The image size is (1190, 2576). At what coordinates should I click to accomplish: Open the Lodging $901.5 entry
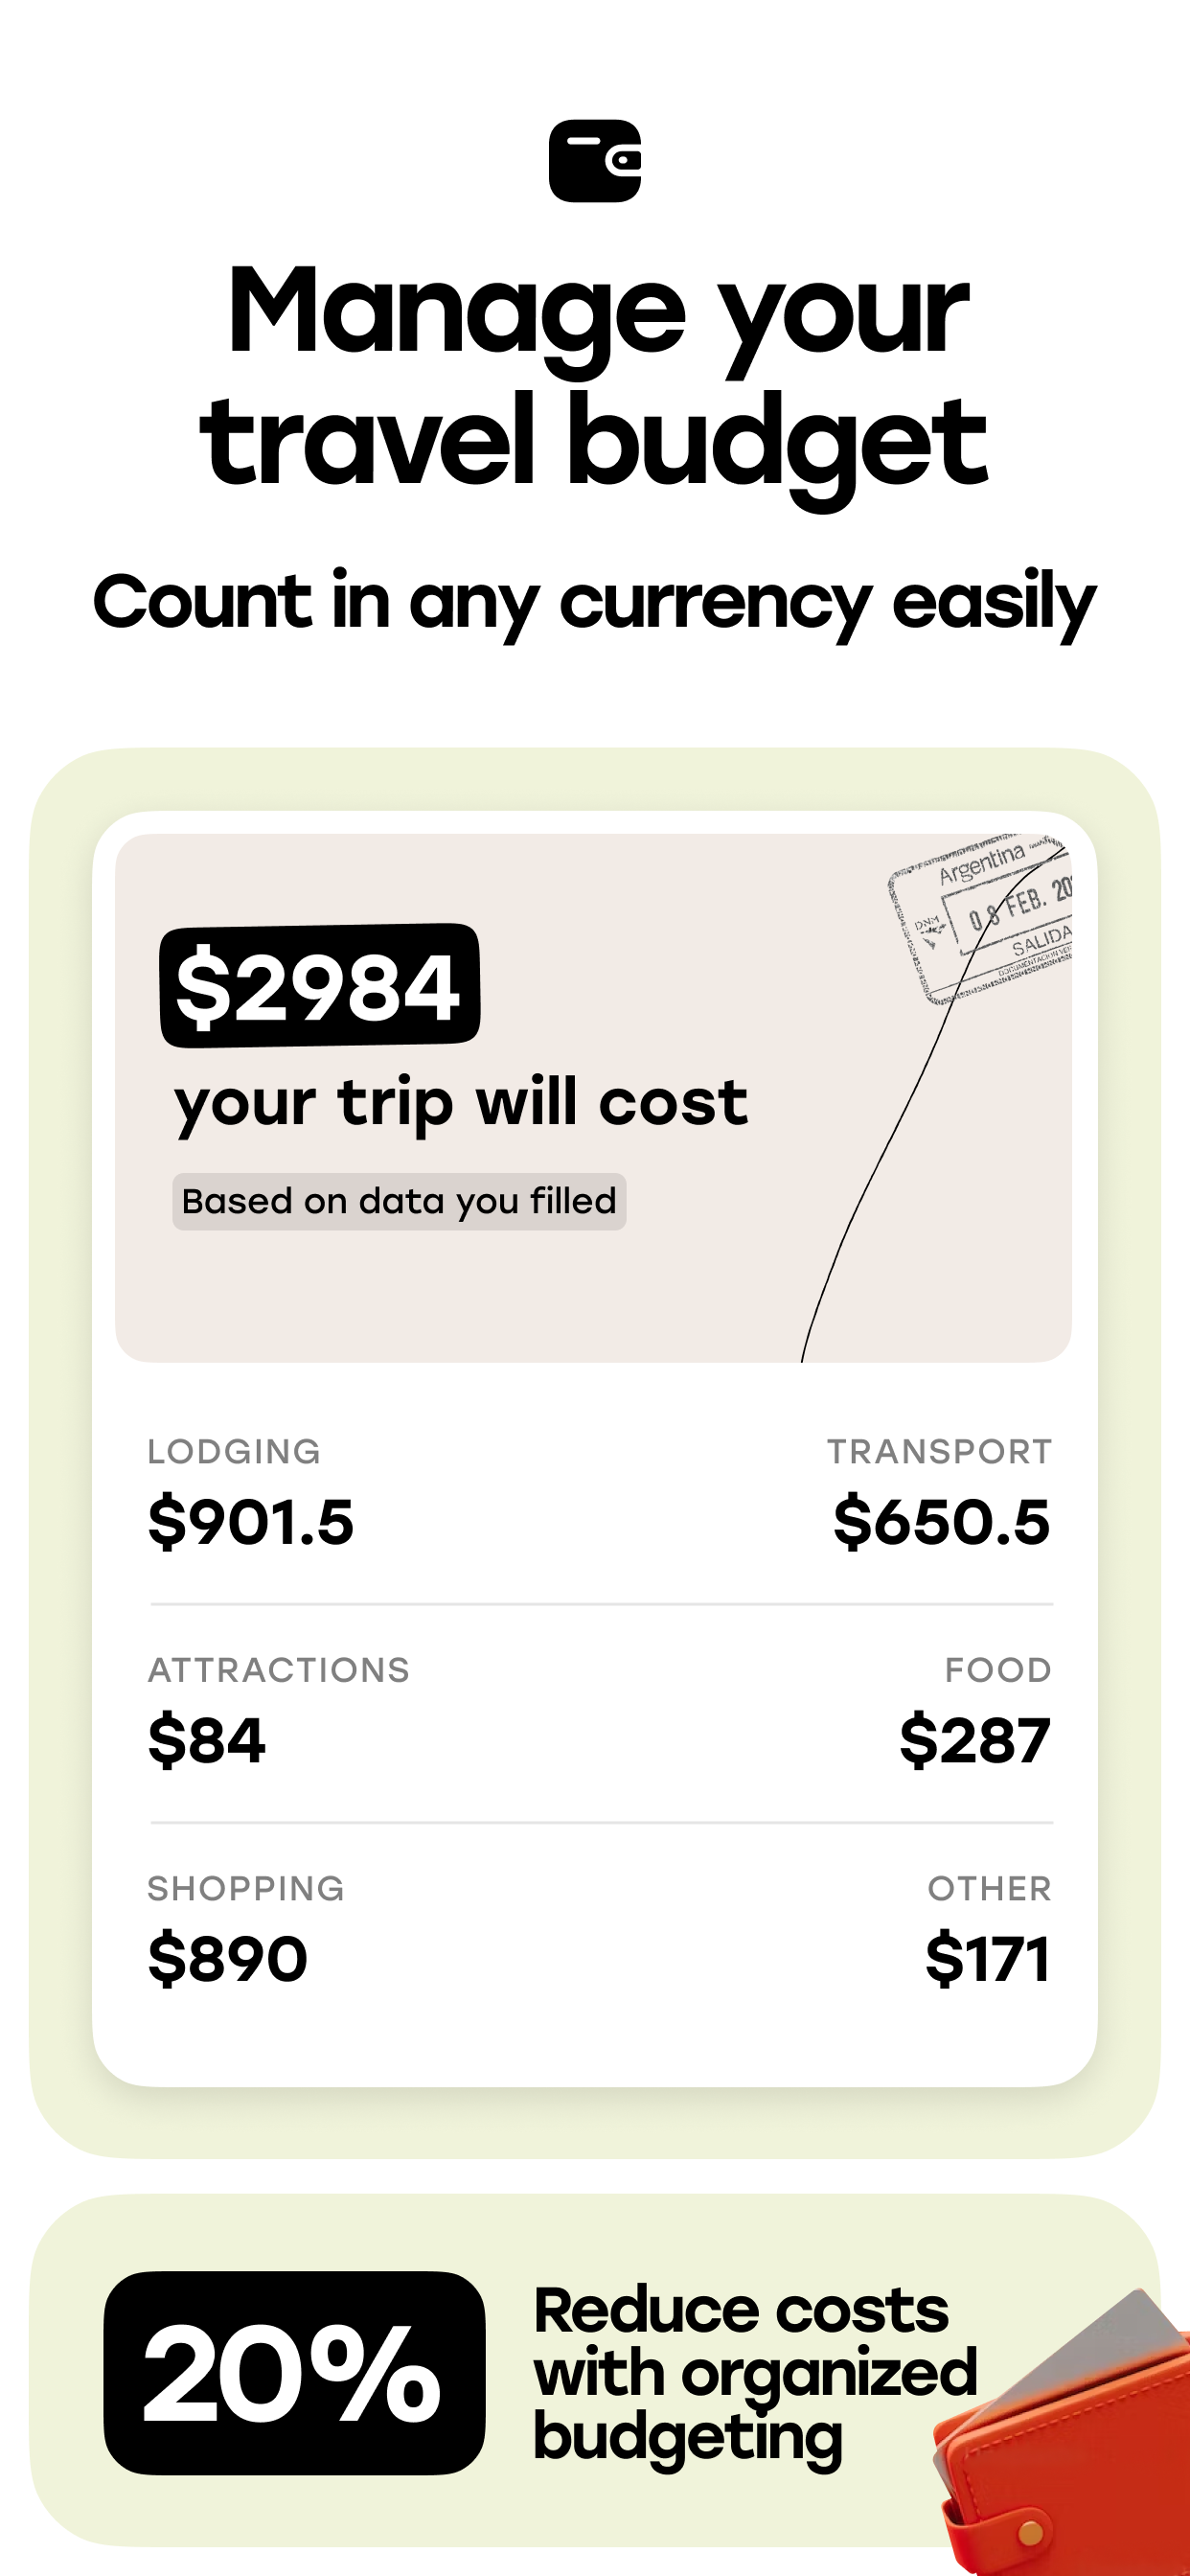pos(250,1494)
